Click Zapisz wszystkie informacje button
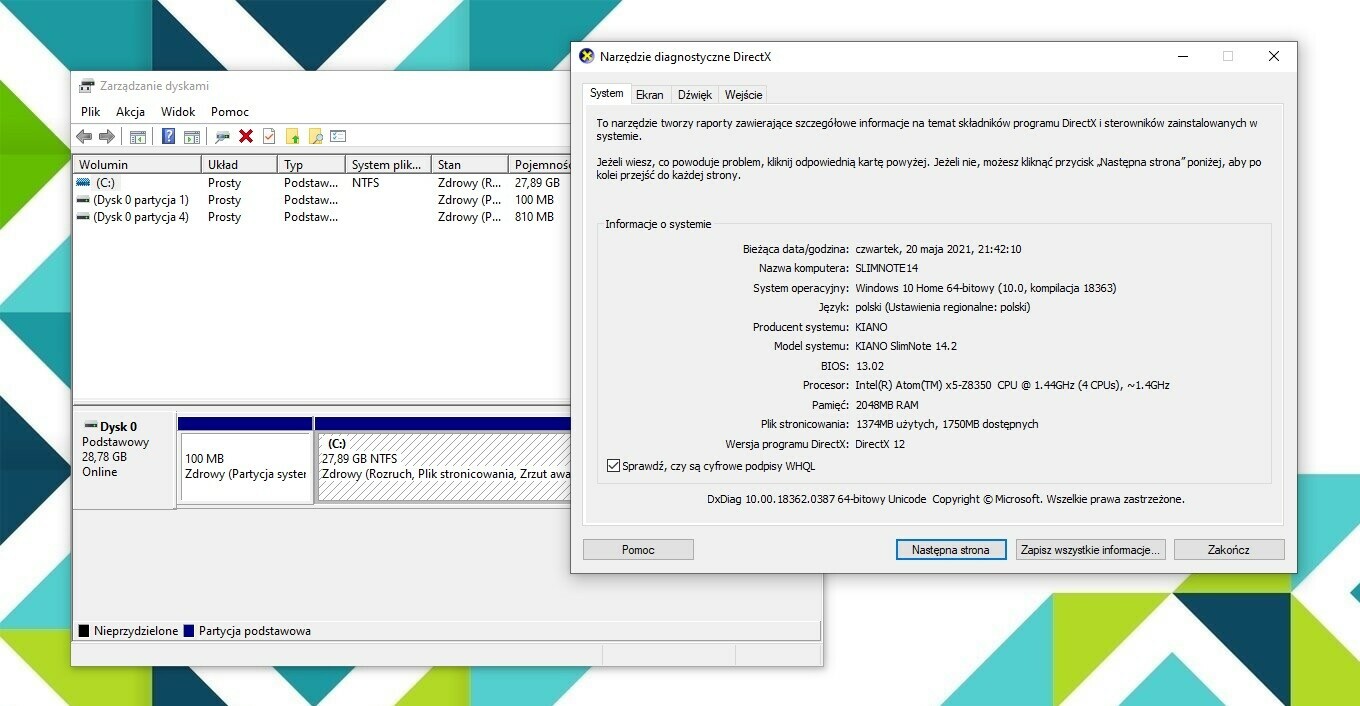This screenshot has width=1360, height=706. (1090, 550)
